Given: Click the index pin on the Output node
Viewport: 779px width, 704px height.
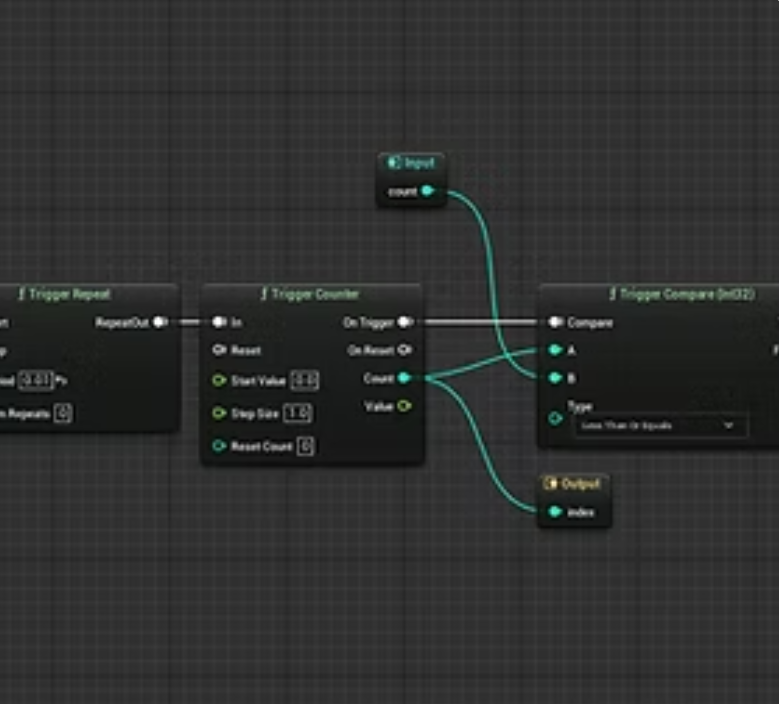Looking at the screenshot, I should click(555, 512).
